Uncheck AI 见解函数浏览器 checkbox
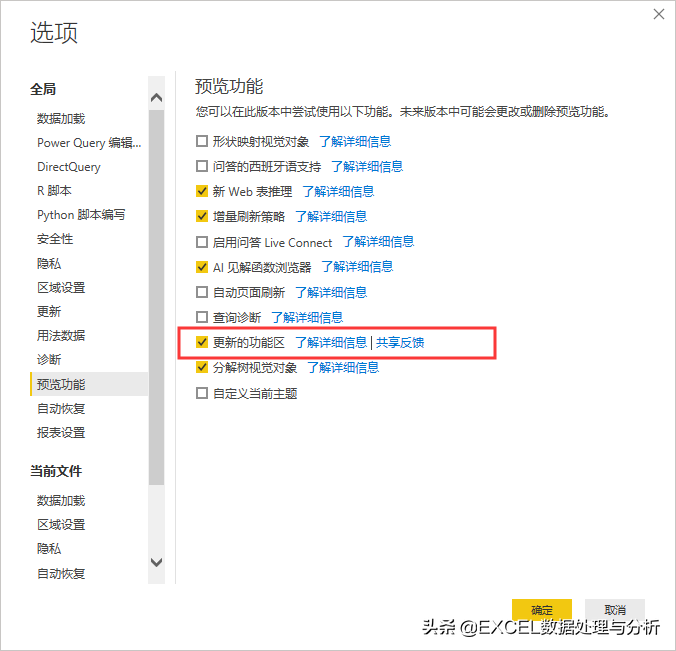 tap(202, 267)
